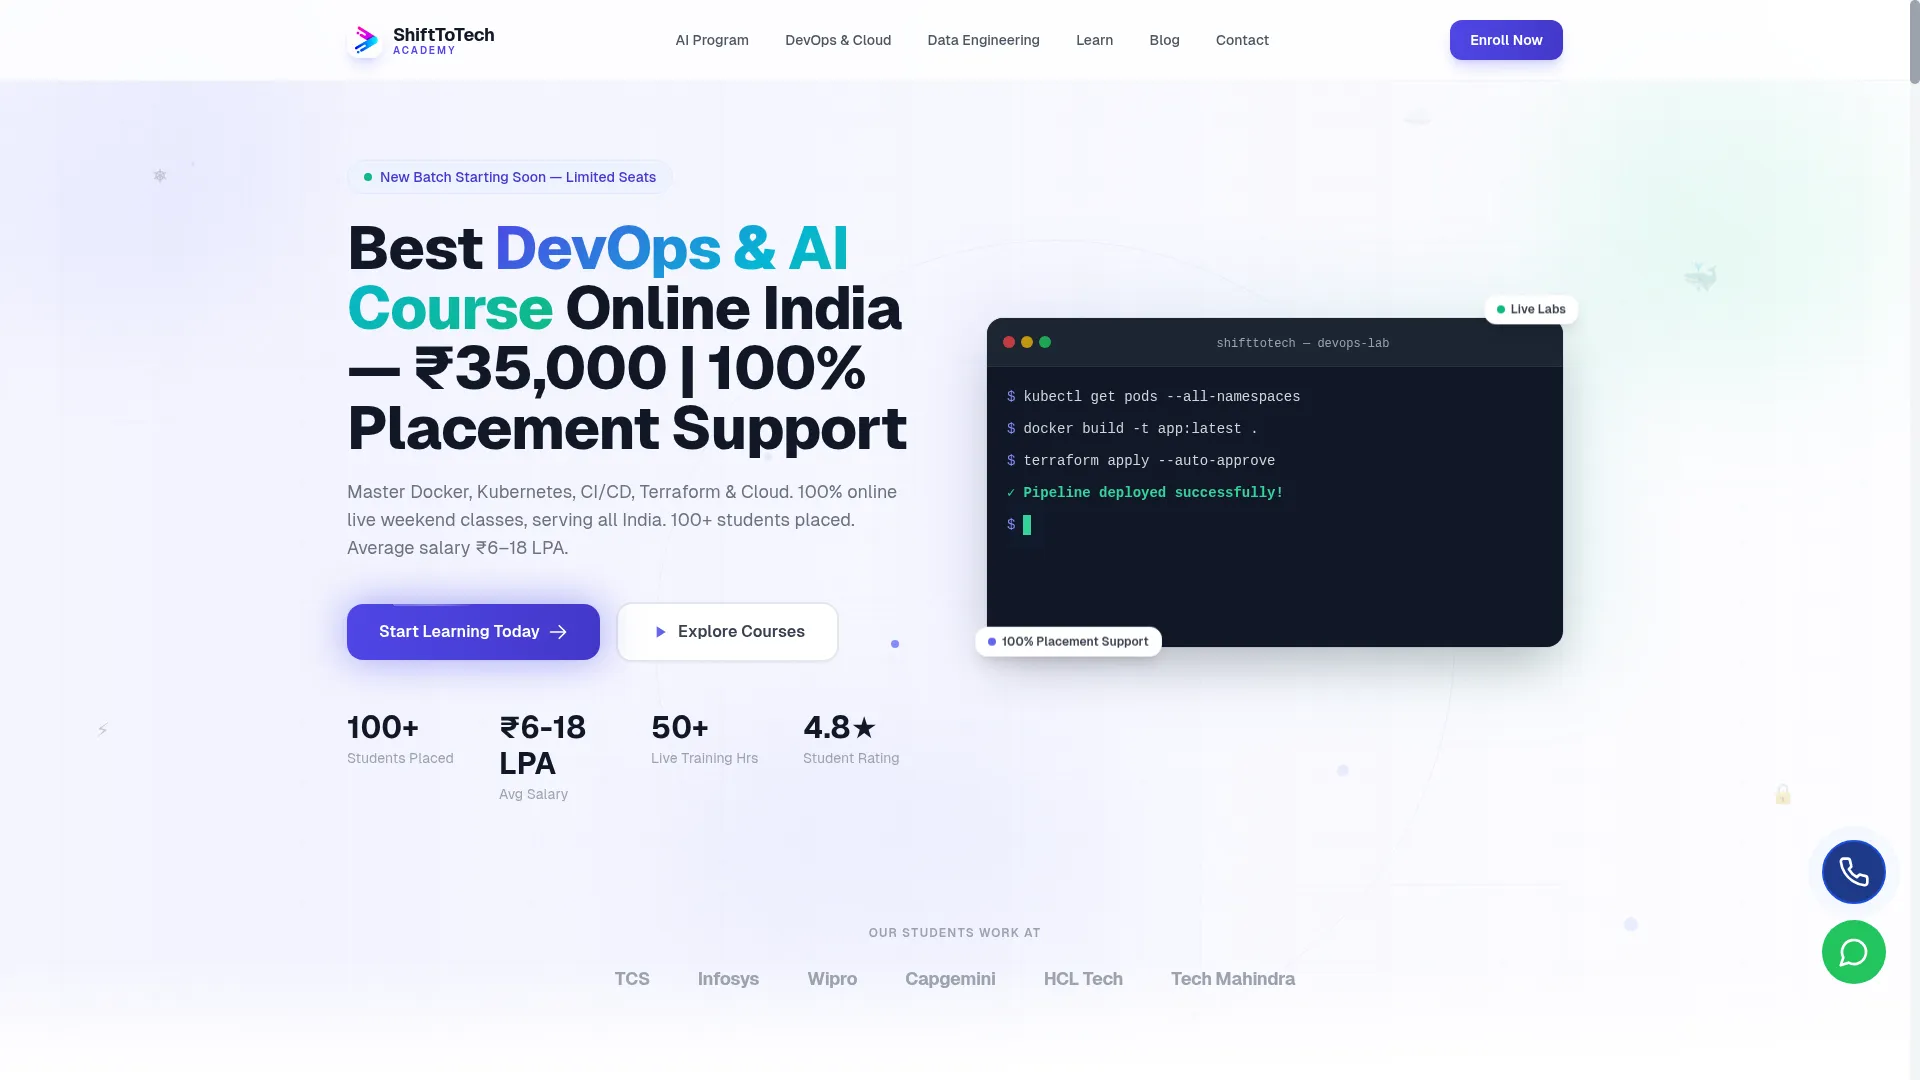The image size is (1920, 1080).
Task: Click the Tech Mahindra company name
Action: [x=1233, y=979]
